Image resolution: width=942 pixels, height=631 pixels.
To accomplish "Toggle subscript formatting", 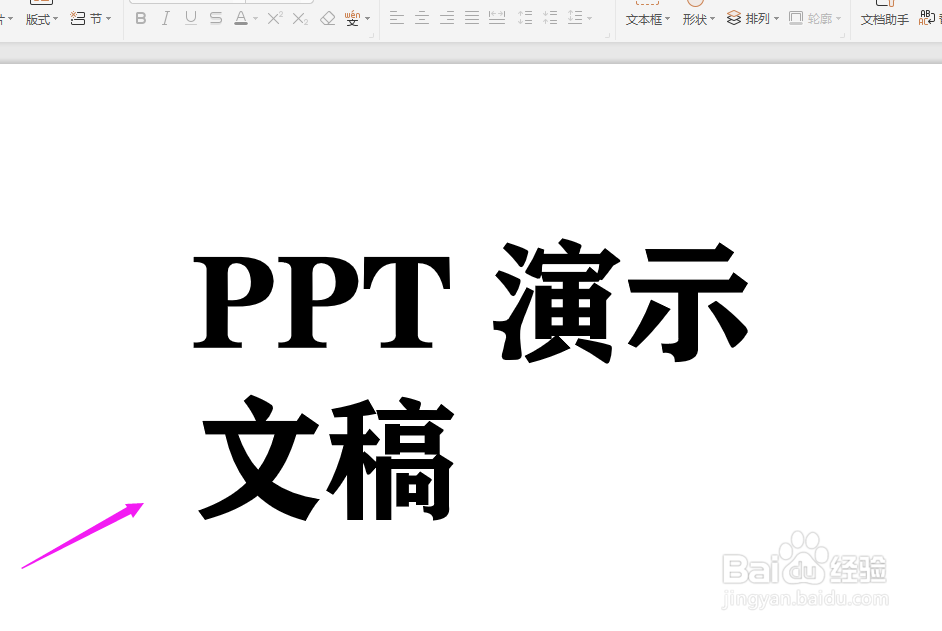I will click(x=299, y=17).
